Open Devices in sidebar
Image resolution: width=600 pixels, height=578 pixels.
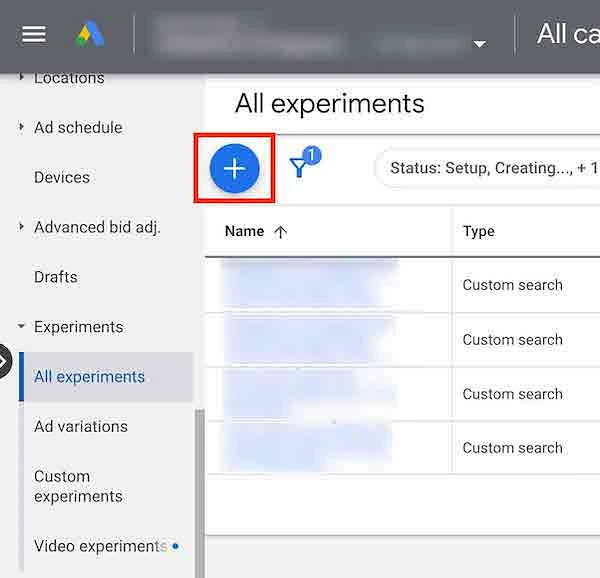click(62, 177)
